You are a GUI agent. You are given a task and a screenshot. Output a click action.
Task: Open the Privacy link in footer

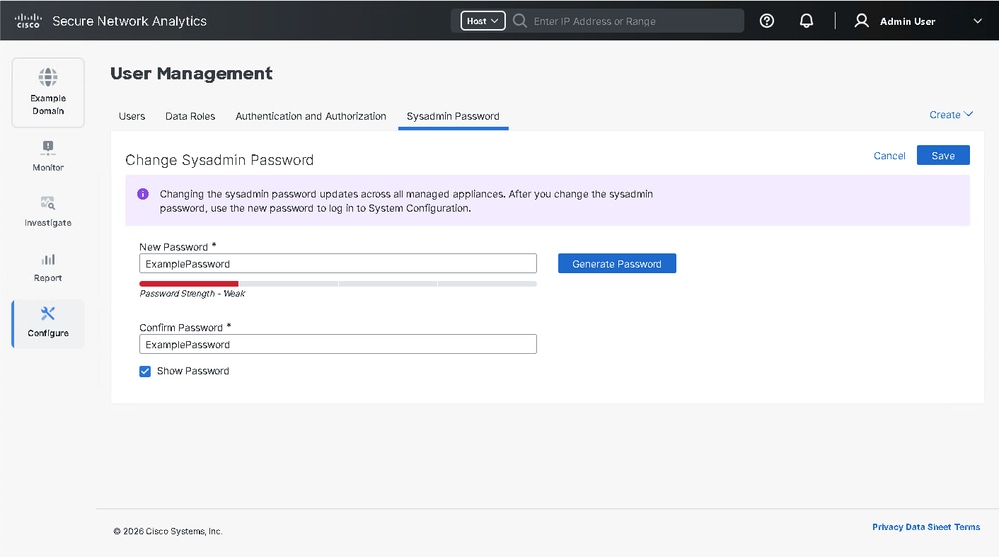click(888, 527)
